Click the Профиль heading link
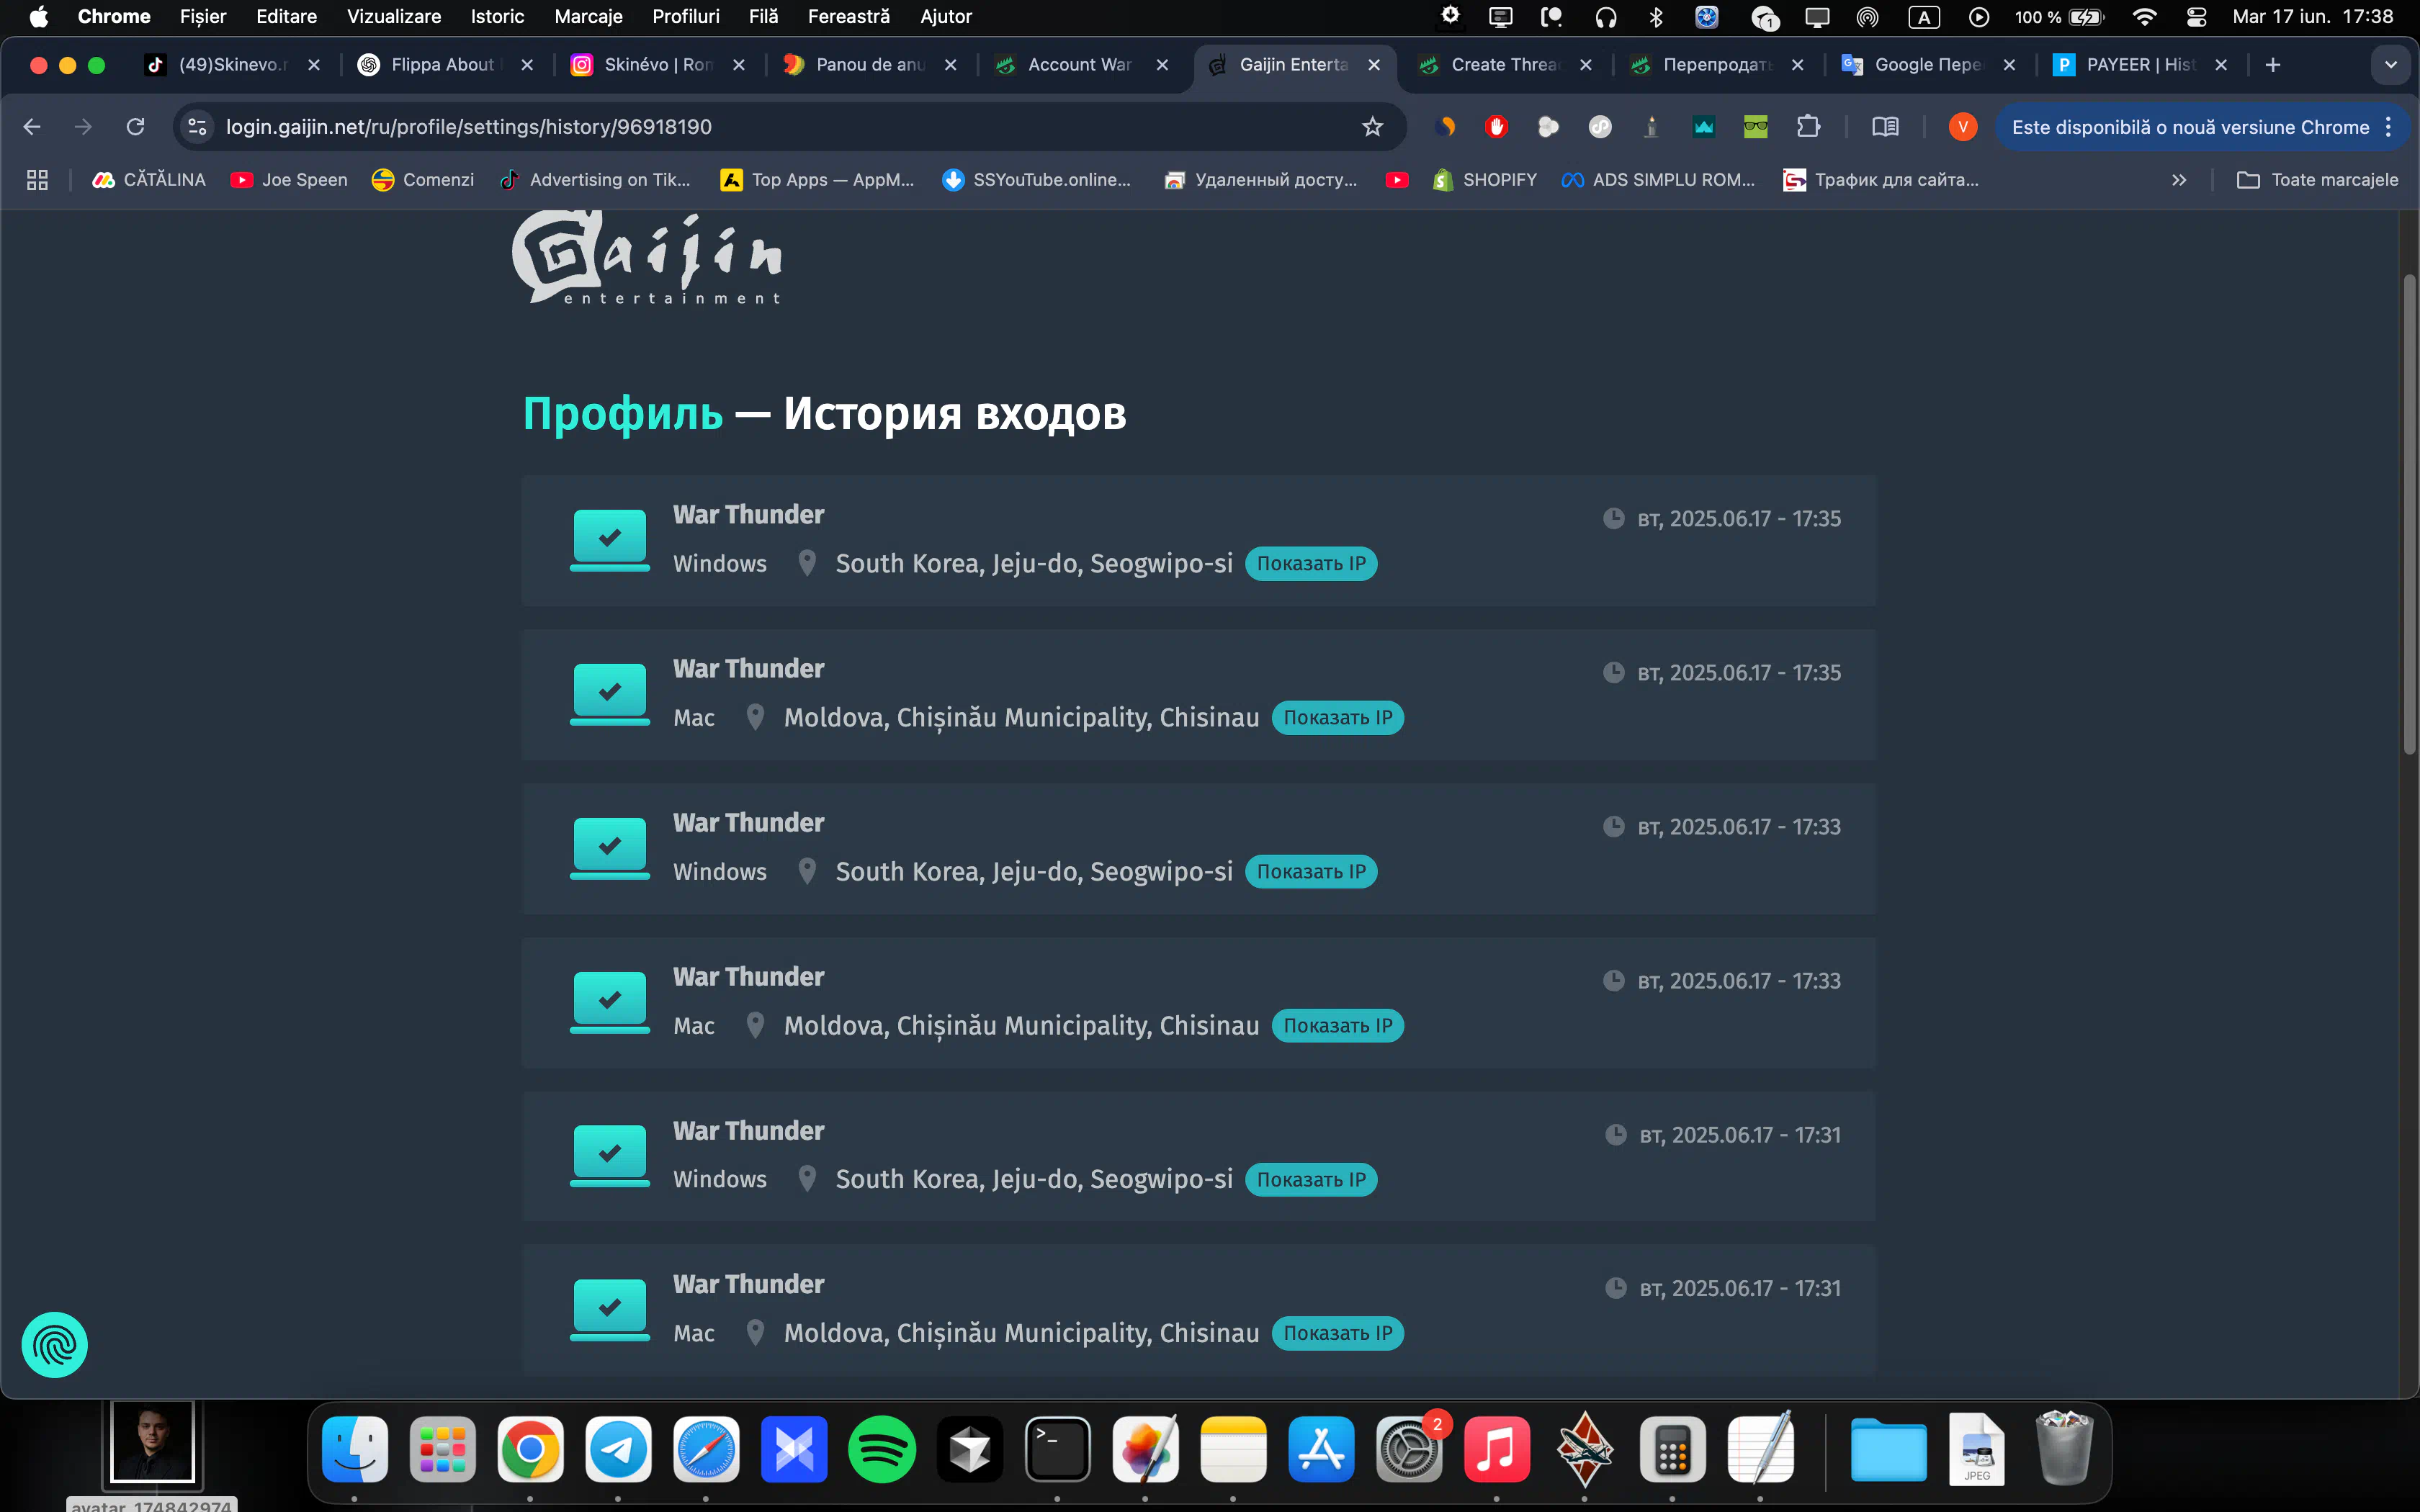This screenshot has width=2420, height=1512. click(x=622, y=414)
